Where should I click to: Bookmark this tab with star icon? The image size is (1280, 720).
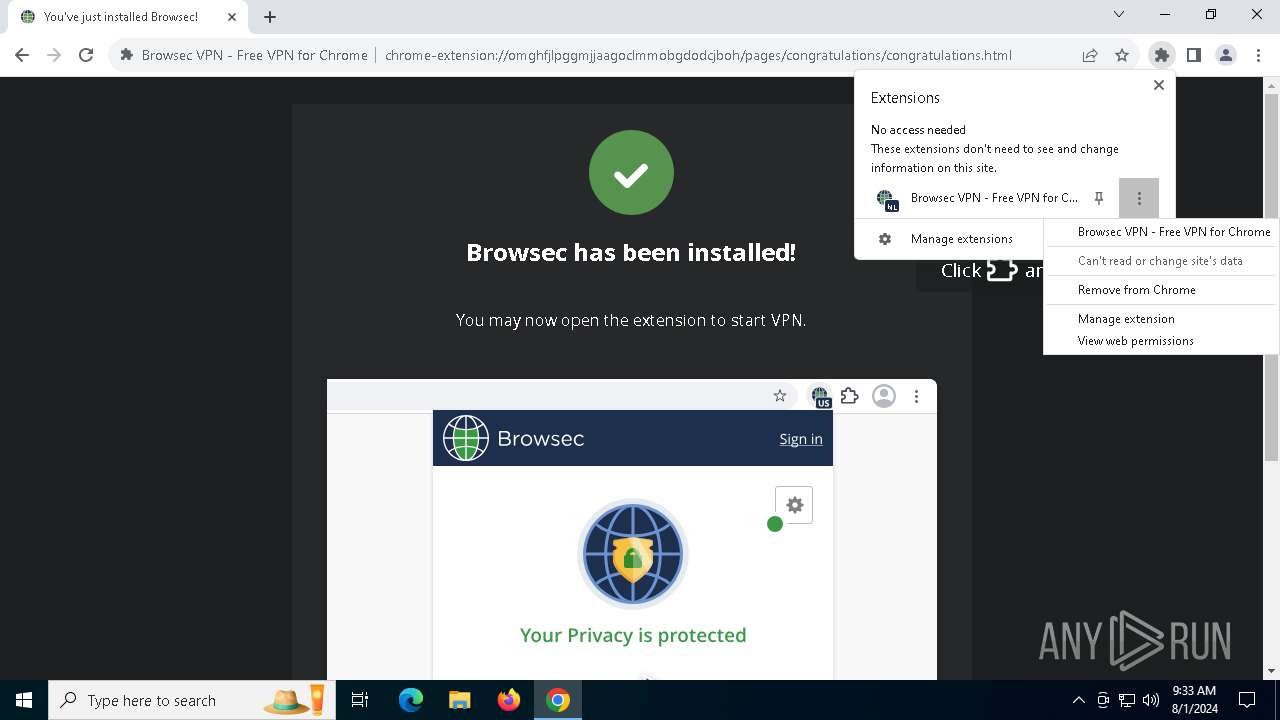(1122, 55)
